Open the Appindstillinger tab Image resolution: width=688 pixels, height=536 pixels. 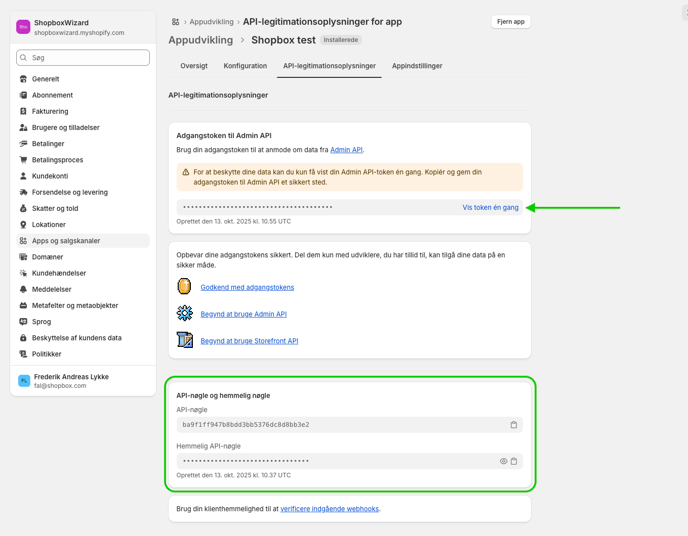coord(417,66)
